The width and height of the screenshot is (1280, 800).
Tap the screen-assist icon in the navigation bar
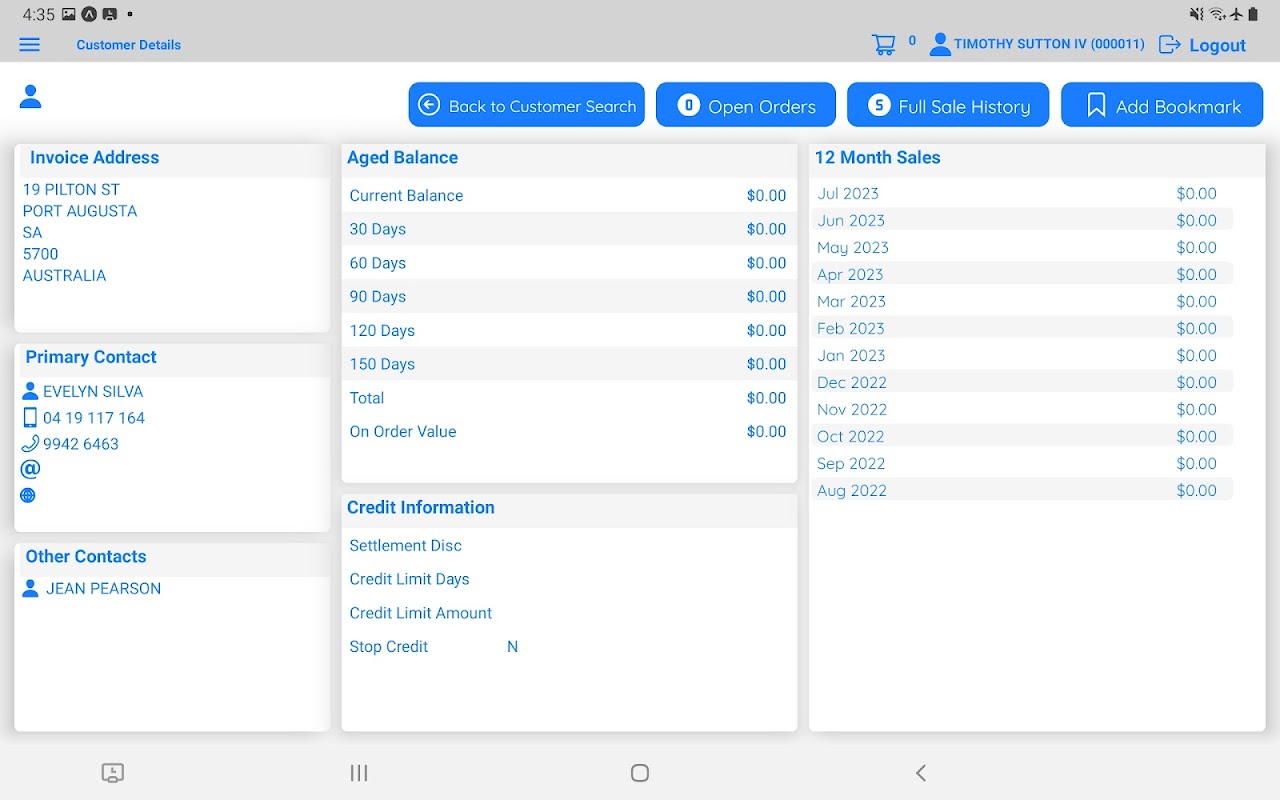pyautogui.click(x=113, y=772)
